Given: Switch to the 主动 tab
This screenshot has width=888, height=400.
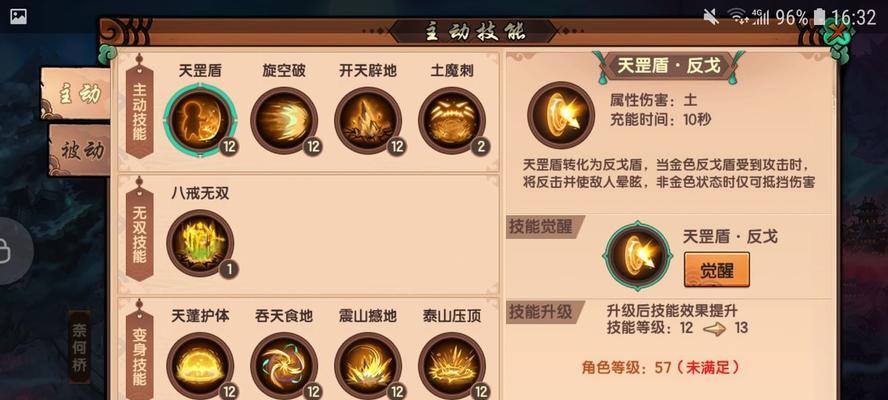Looking at the screenshot, I should (x=76, y=93).
